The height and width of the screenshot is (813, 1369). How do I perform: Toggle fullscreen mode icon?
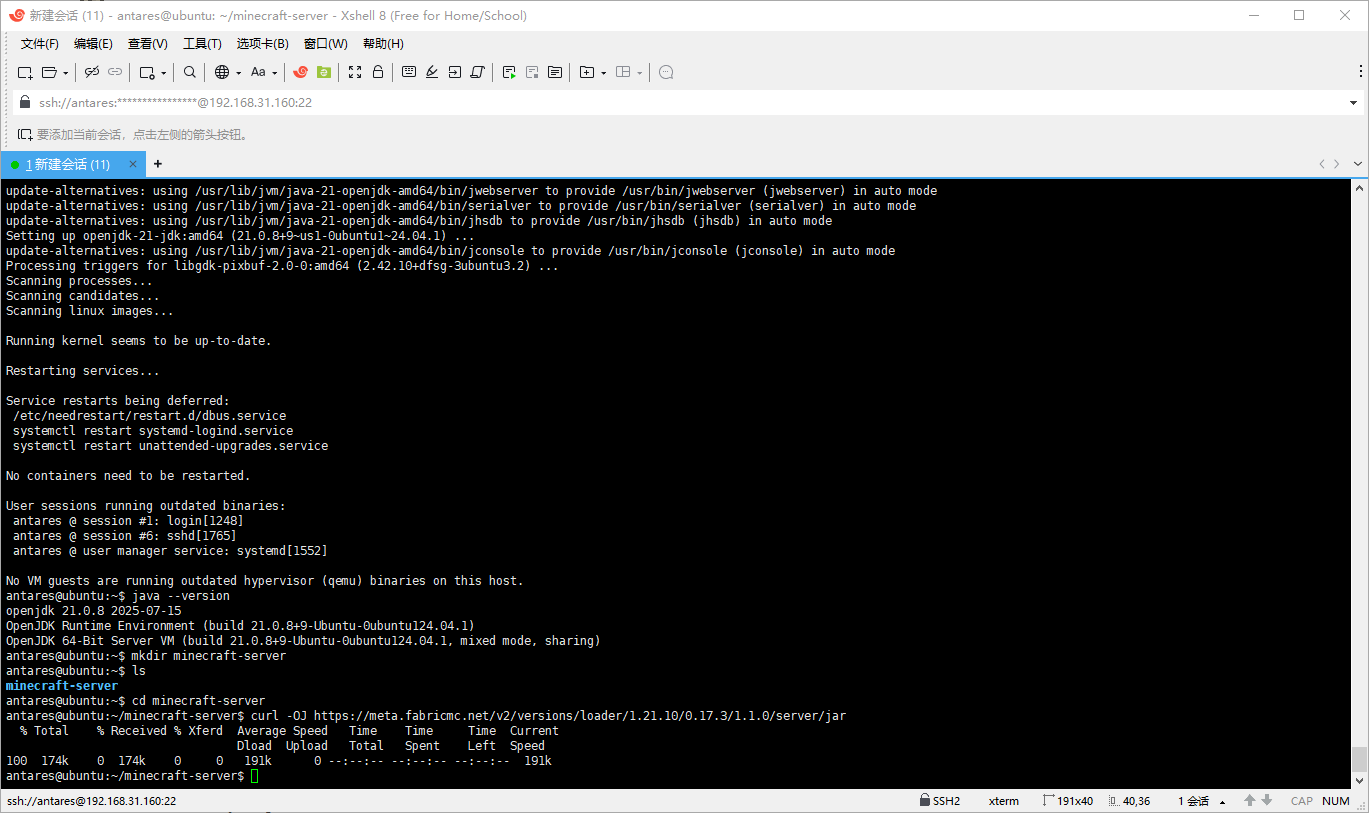pos(355,72)
